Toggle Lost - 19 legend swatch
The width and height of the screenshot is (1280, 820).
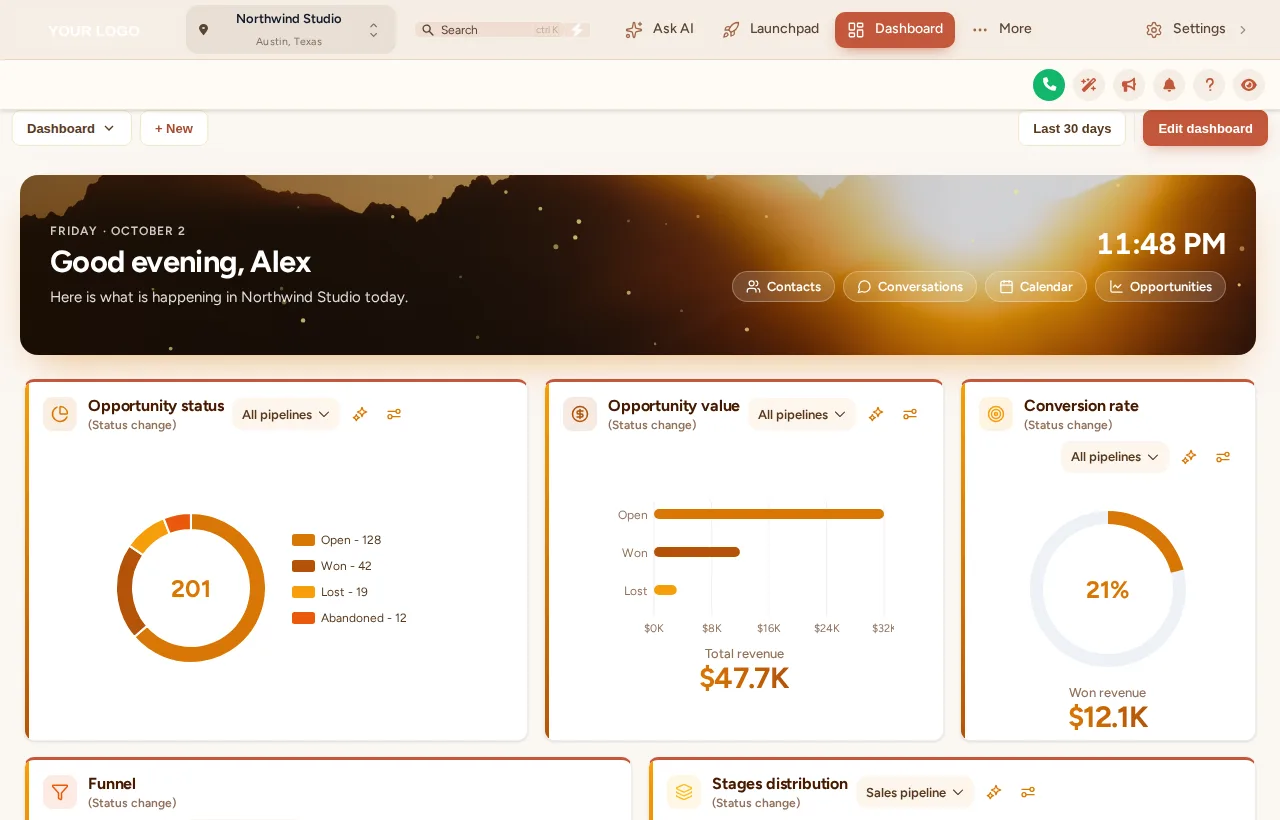pyautogui.click(x=303, y=592)
